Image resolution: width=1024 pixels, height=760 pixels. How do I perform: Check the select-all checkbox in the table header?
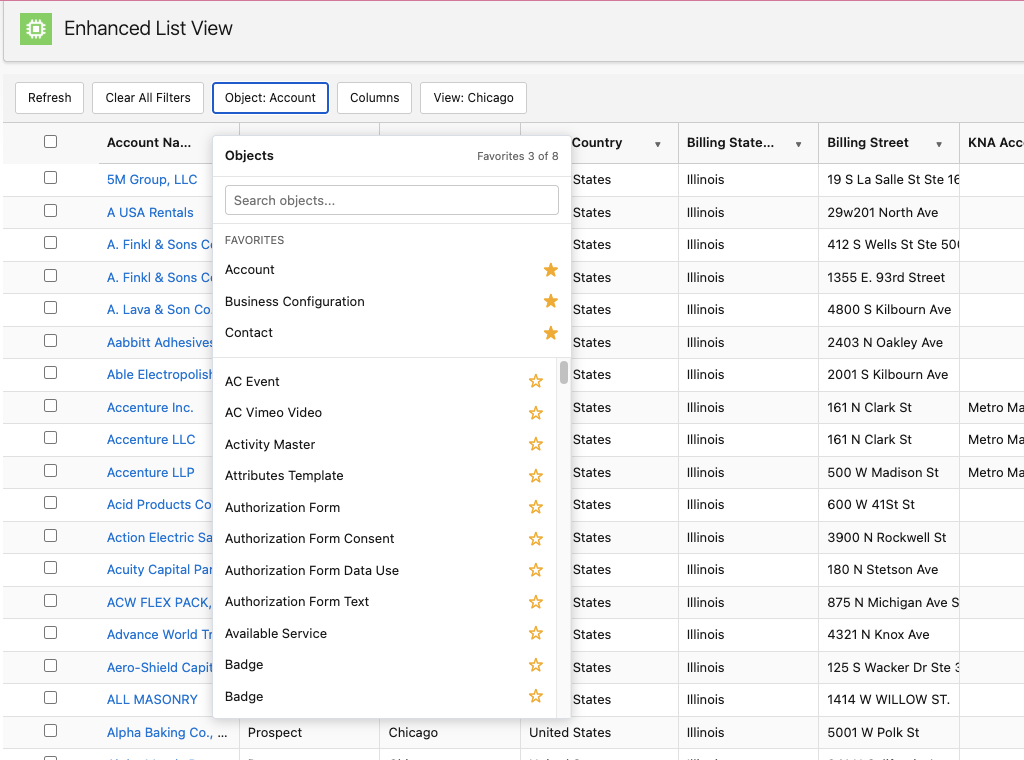[x=50, y=142]
